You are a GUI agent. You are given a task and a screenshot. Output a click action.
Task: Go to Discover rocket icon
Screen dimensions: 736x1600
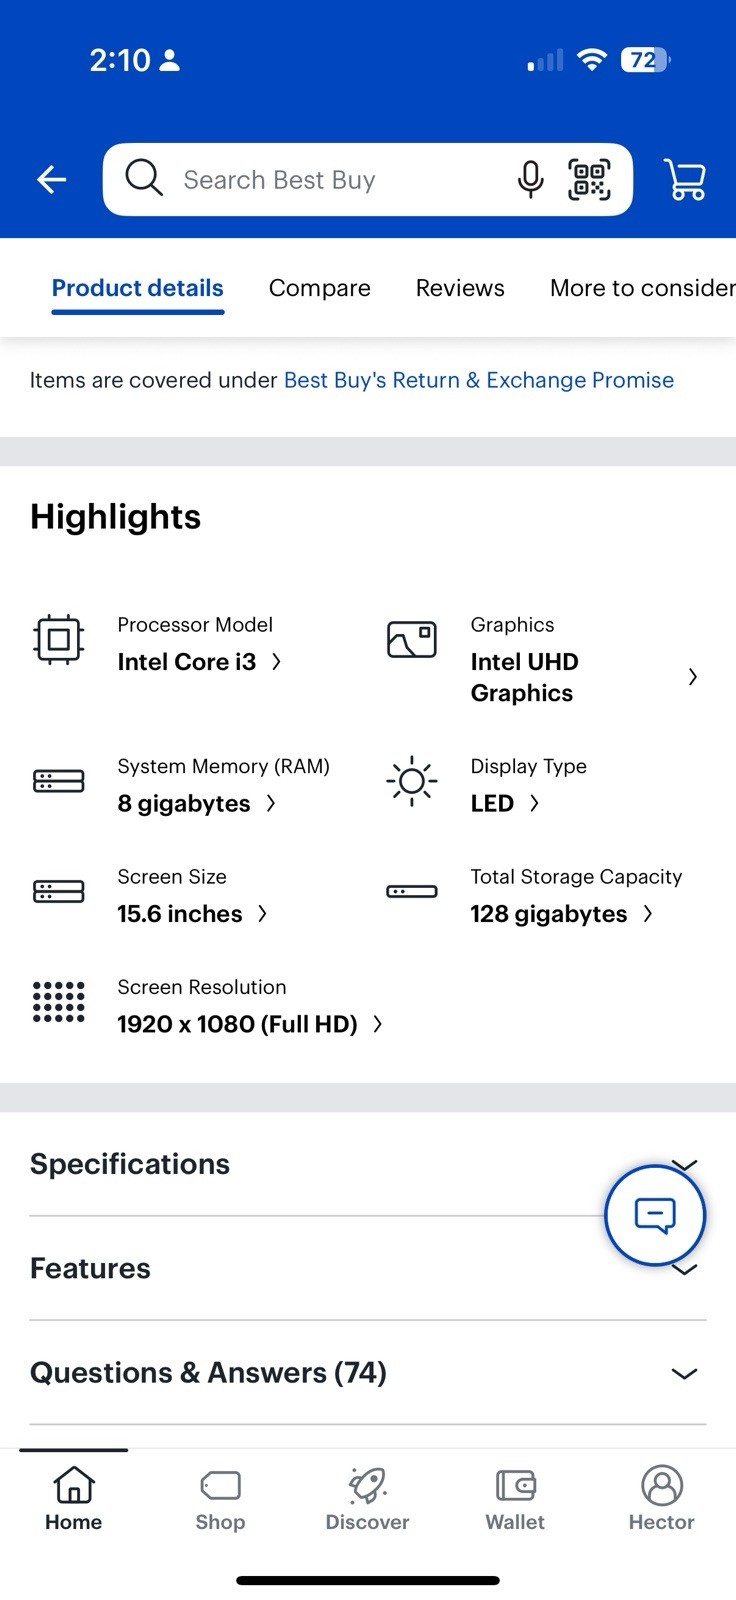click(367, 1498)
